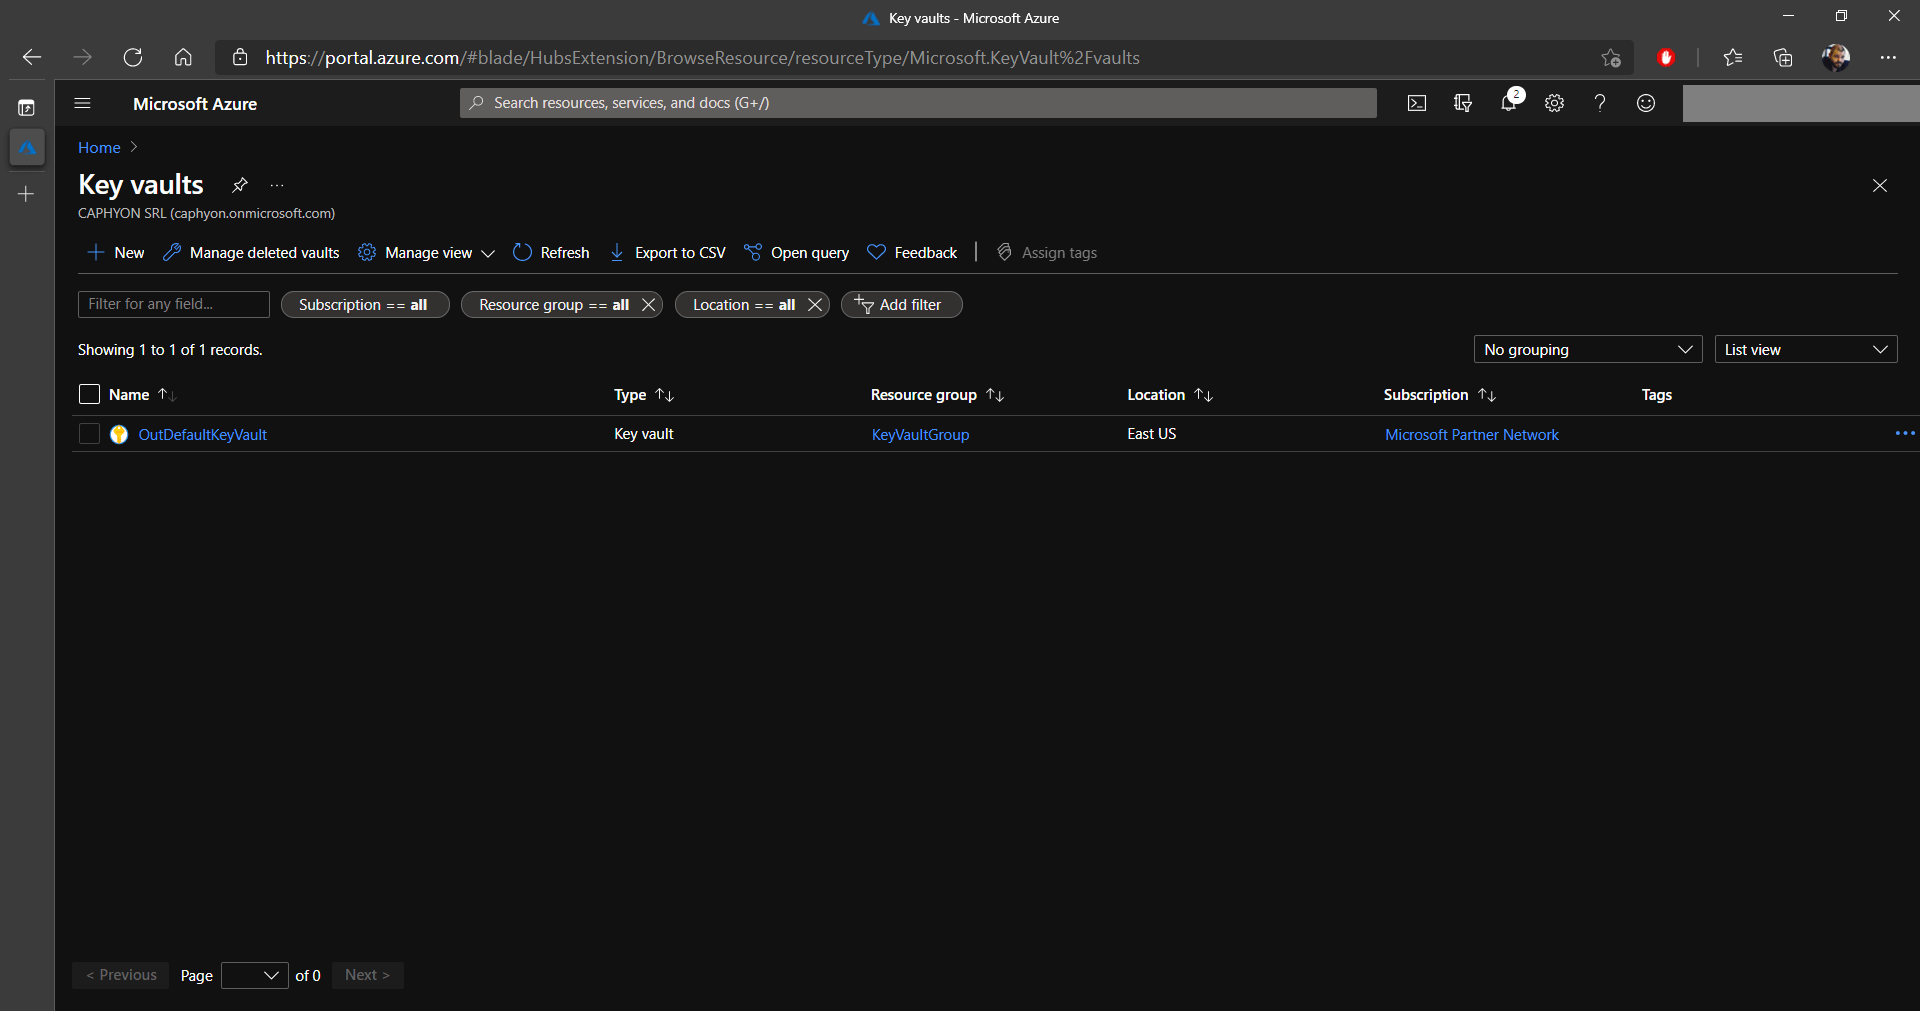
Task: Sort by Resource group column
Action: coord(937,395)
